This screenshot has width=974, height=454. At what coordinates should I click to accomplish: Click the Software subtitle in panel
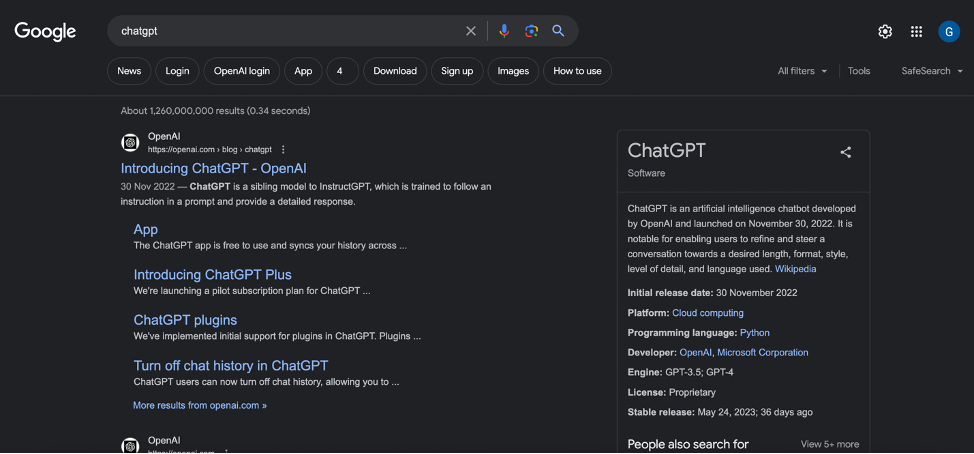point(646,173)
